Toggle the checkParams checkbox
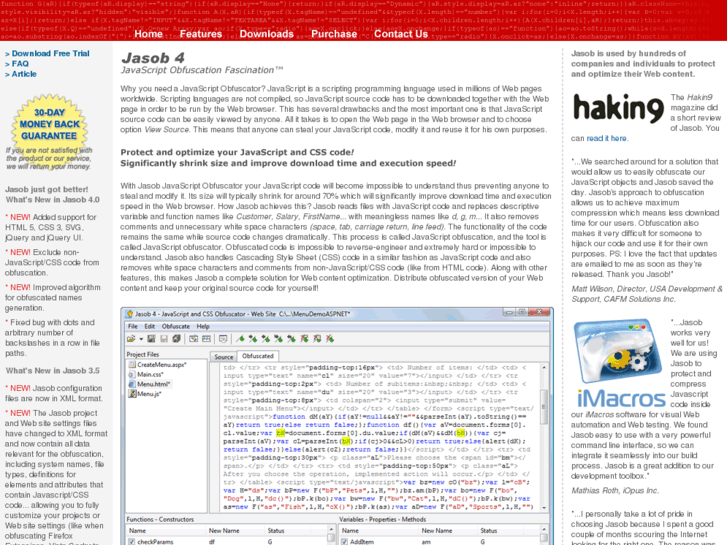This screenshot has height=545, width=727. [132, 541]
